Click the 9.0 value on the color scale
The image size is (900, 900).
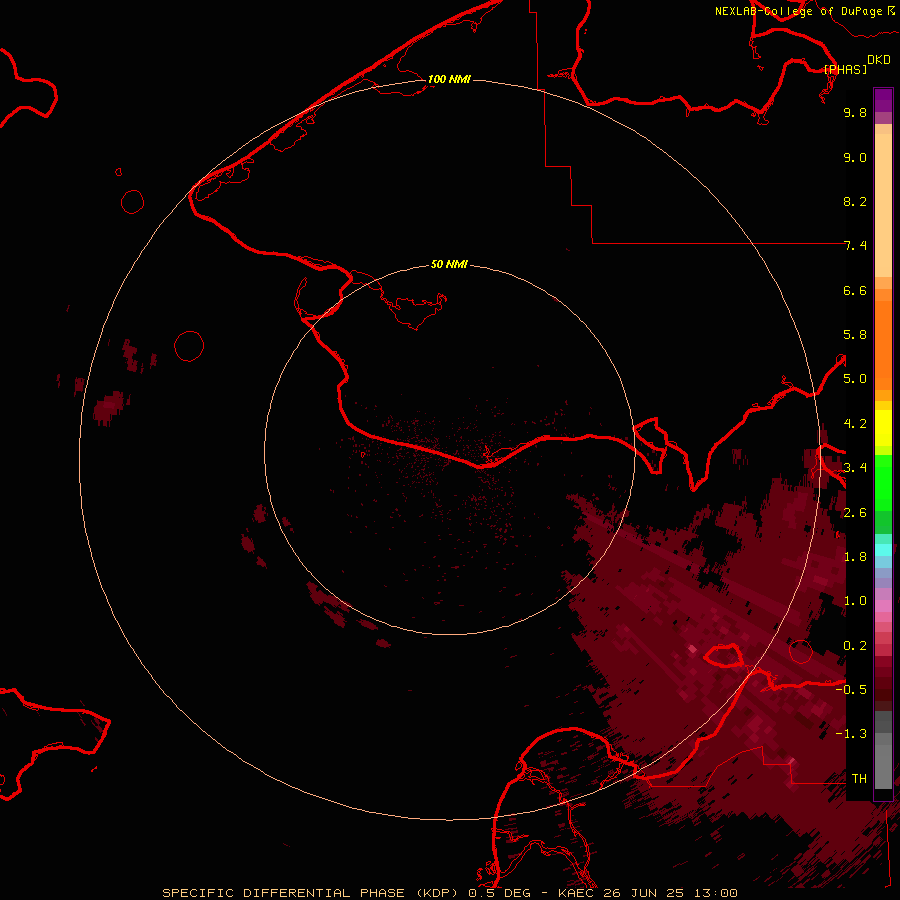point(855,157)
